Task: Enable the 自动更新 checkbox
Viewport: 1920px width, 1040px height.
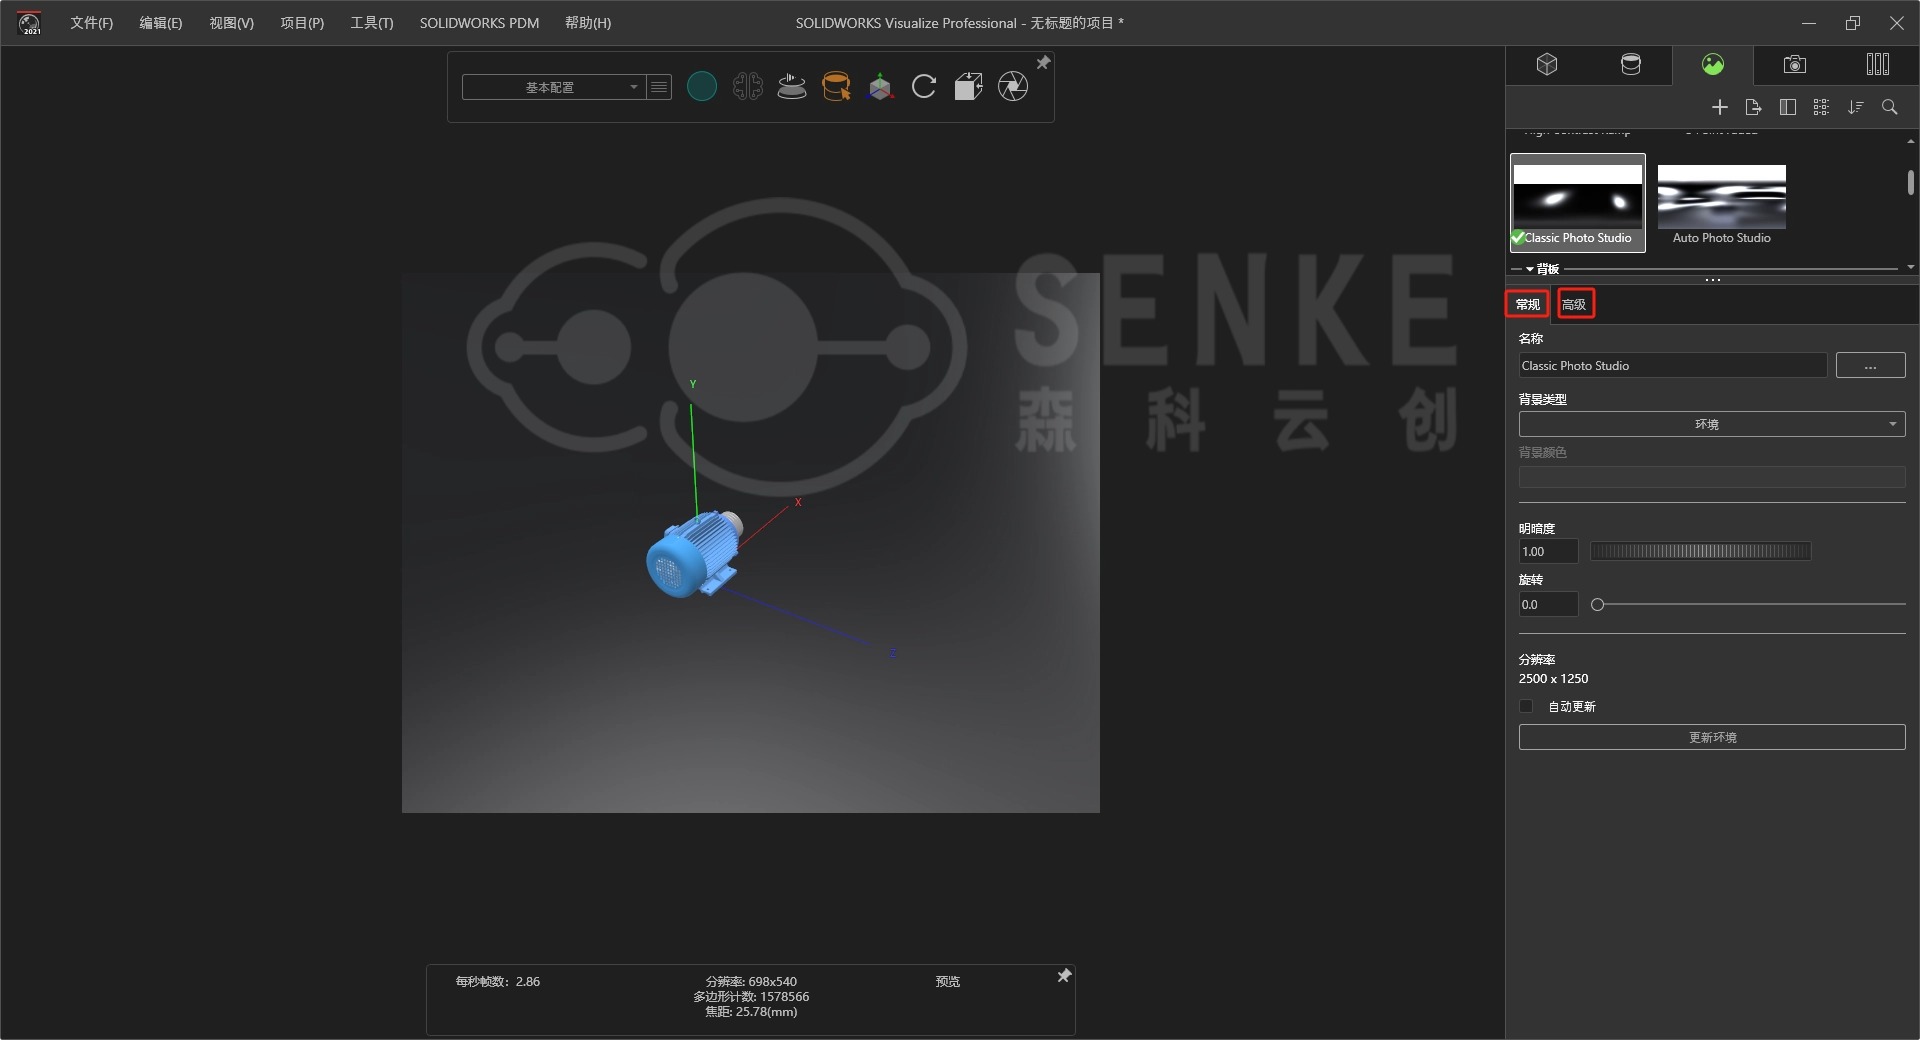Action: click(1526, 707)
